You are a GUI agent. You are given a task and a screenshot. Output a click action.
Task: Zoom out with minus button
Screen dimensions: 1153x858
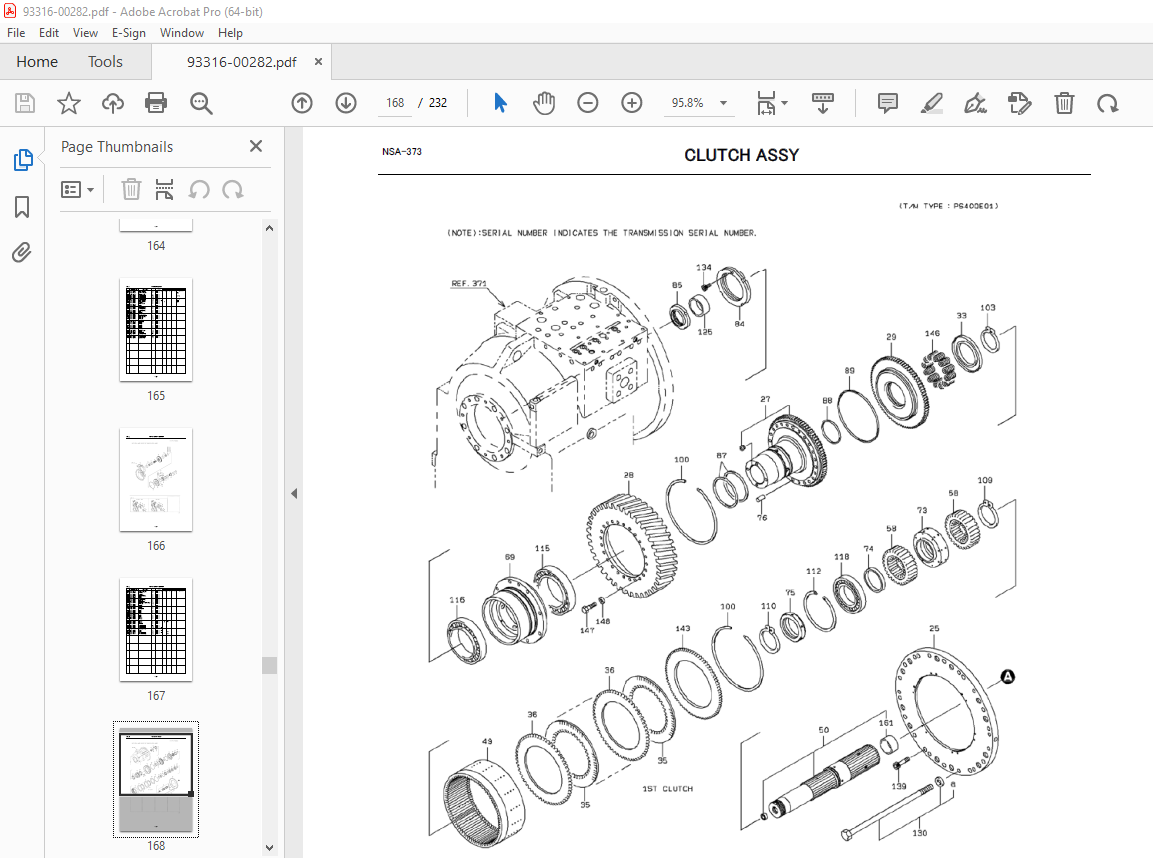[x=588, y=103]
